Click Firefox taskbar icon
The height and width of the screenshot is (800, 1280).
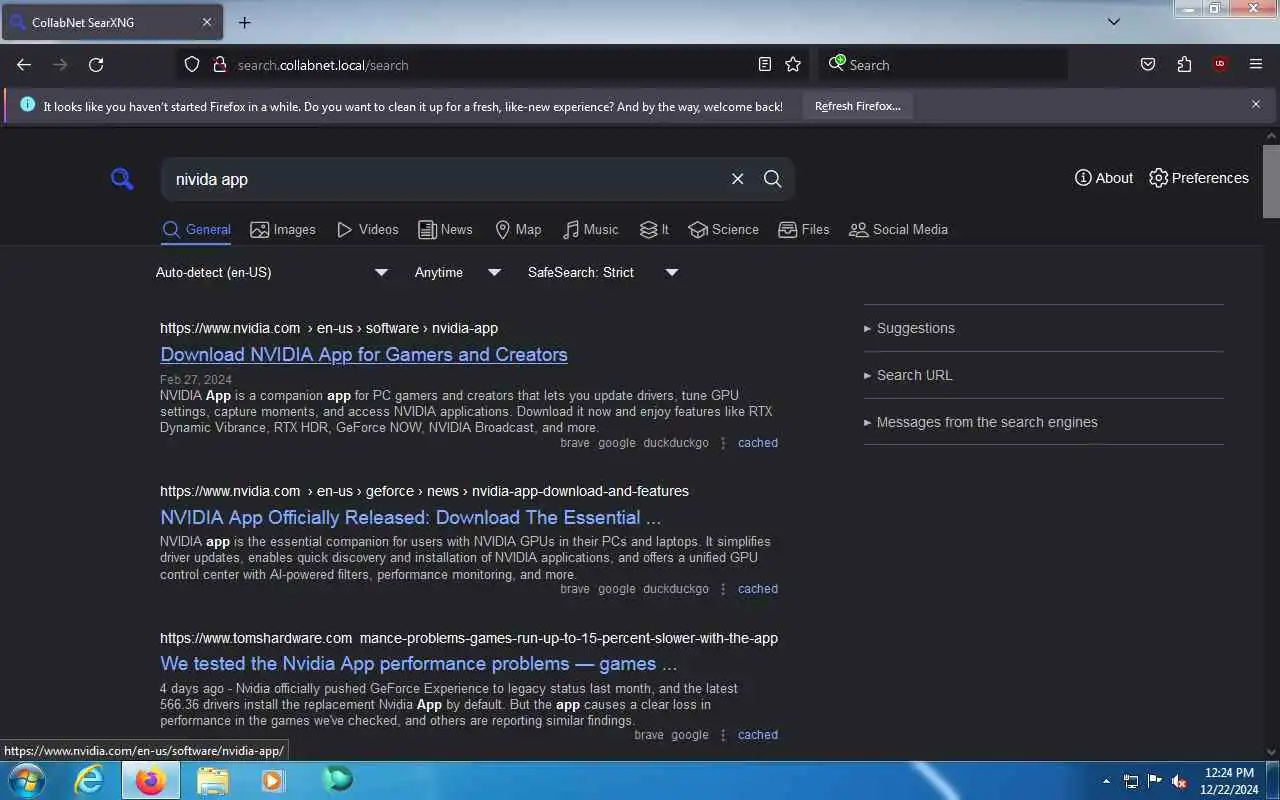[x=151, y=780]
